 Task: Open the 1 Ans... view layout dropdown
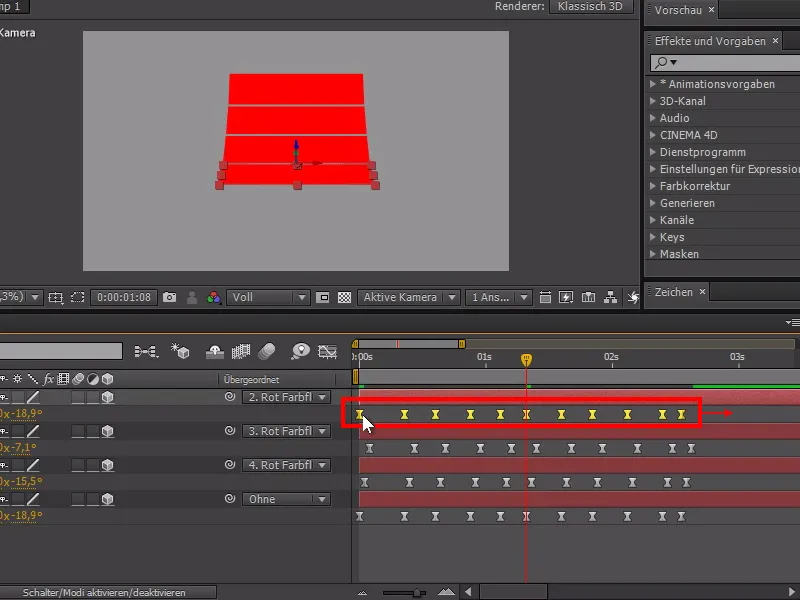pyautogui.click(x=499, y=297)
